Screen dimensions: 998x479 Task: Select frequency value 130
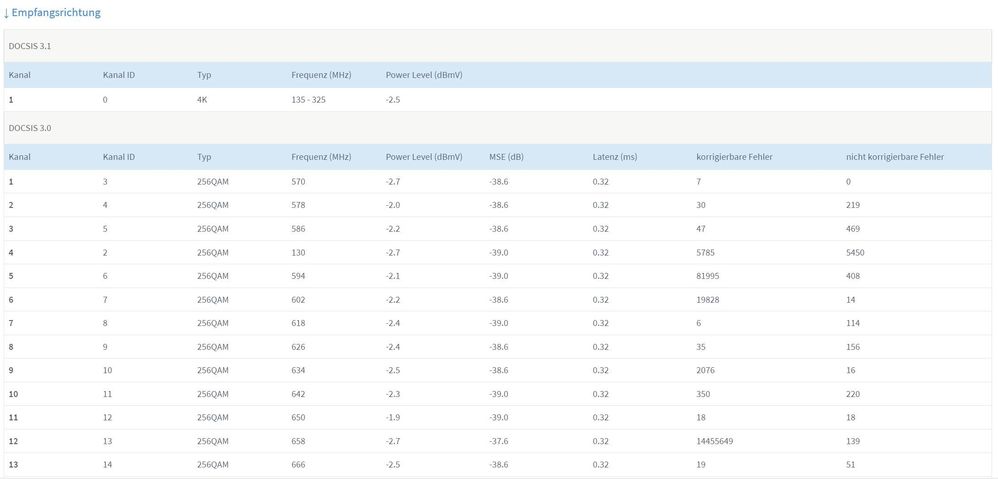[298, 253]
